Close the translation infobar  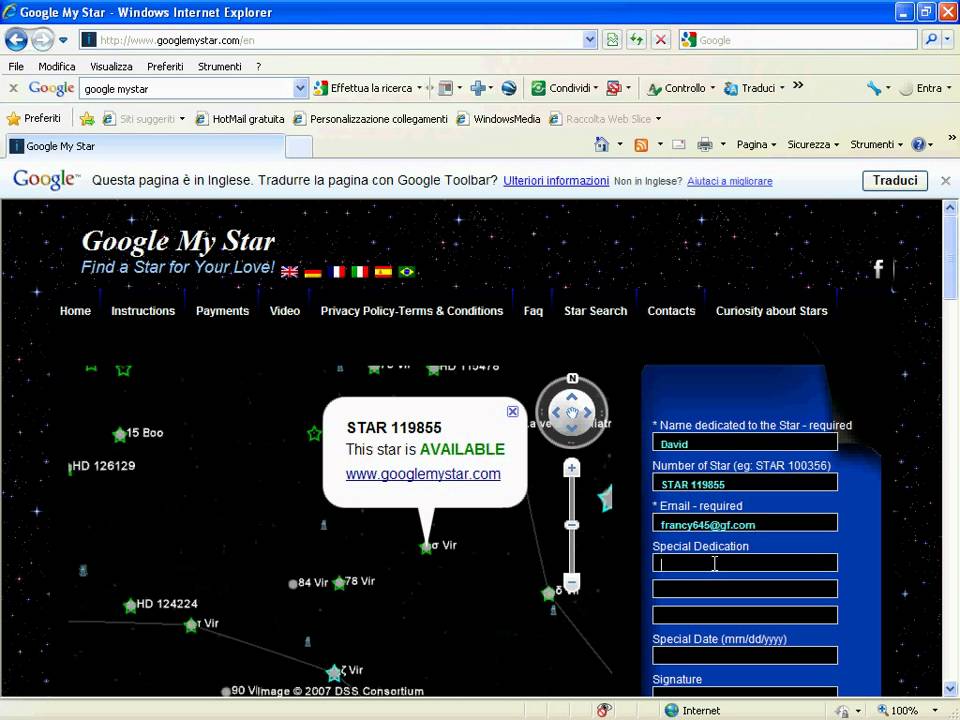(x=946, y=181)
